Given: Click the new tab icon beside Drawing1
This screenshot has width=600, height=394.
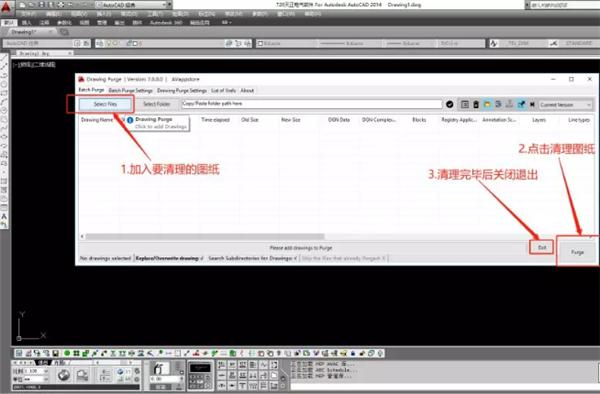Looking at the screenshot, I should click(x=64, y=32).
